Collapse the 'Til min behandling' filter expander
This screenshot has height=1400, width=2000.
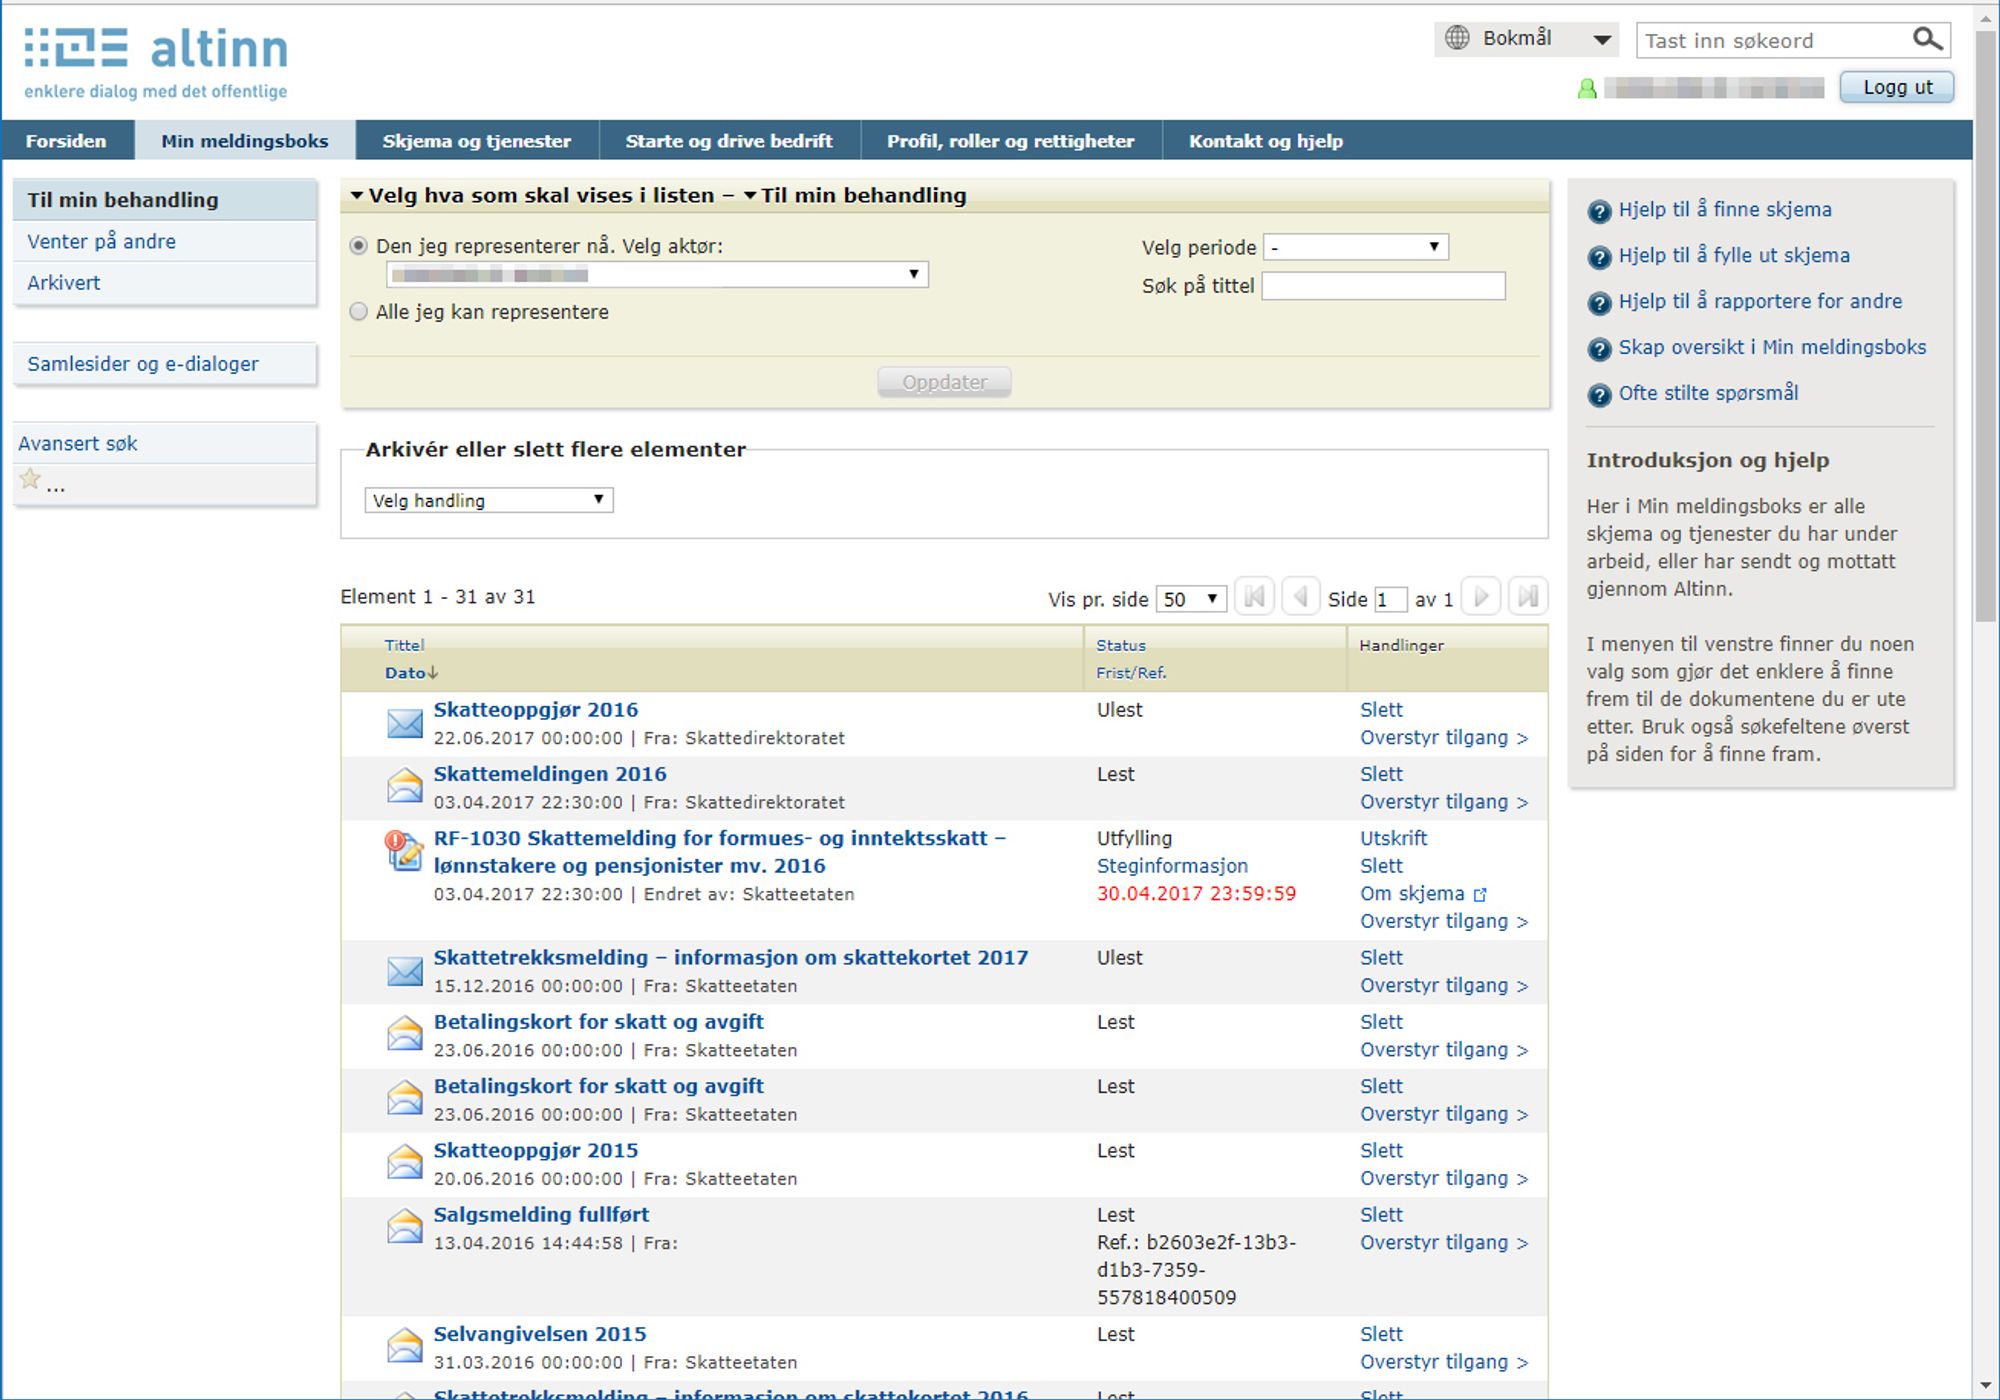(x=750, y=196)
